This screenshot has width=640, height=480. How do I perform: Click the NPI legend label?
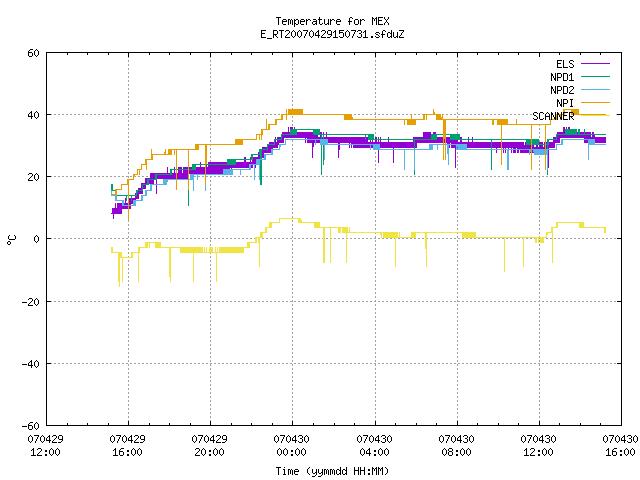click(565, 103)
